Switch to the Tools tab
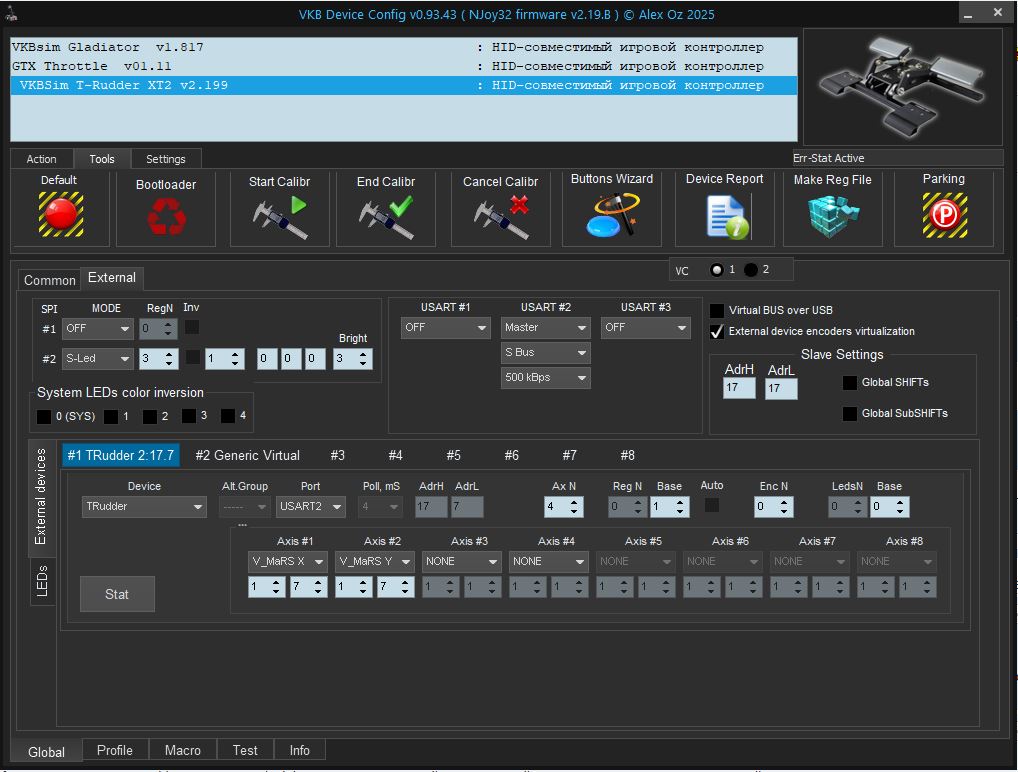This screenshot has height=772, width=1018. pyautogui.click(x=102, y=159)
